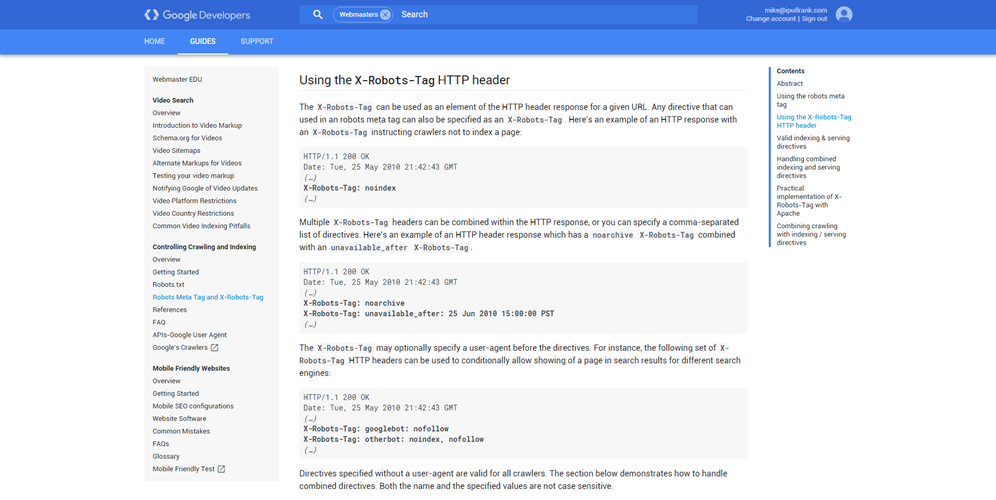996x500 pixels.
Task: Go to Valid indexing & serving directives
Action: point(812,142)
